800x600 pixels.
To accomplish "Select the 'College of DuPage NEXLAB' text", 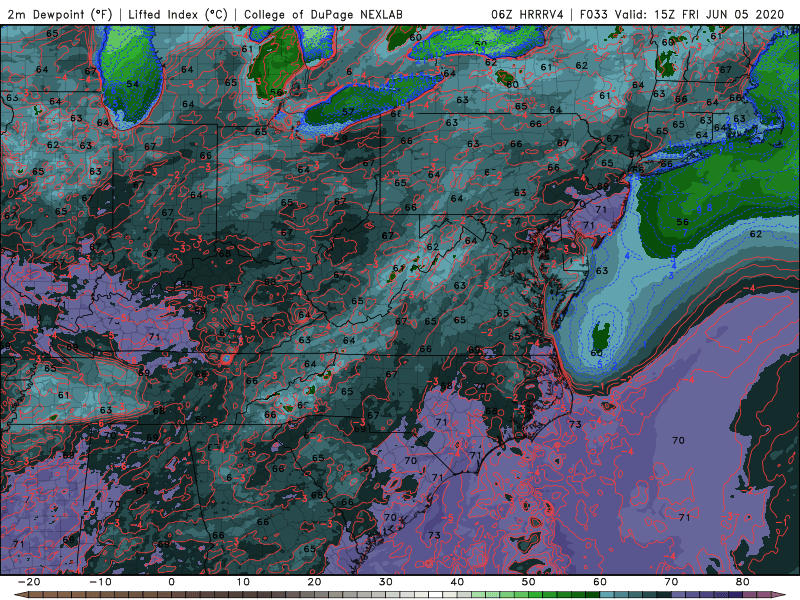I will click(x=323, y=14).
